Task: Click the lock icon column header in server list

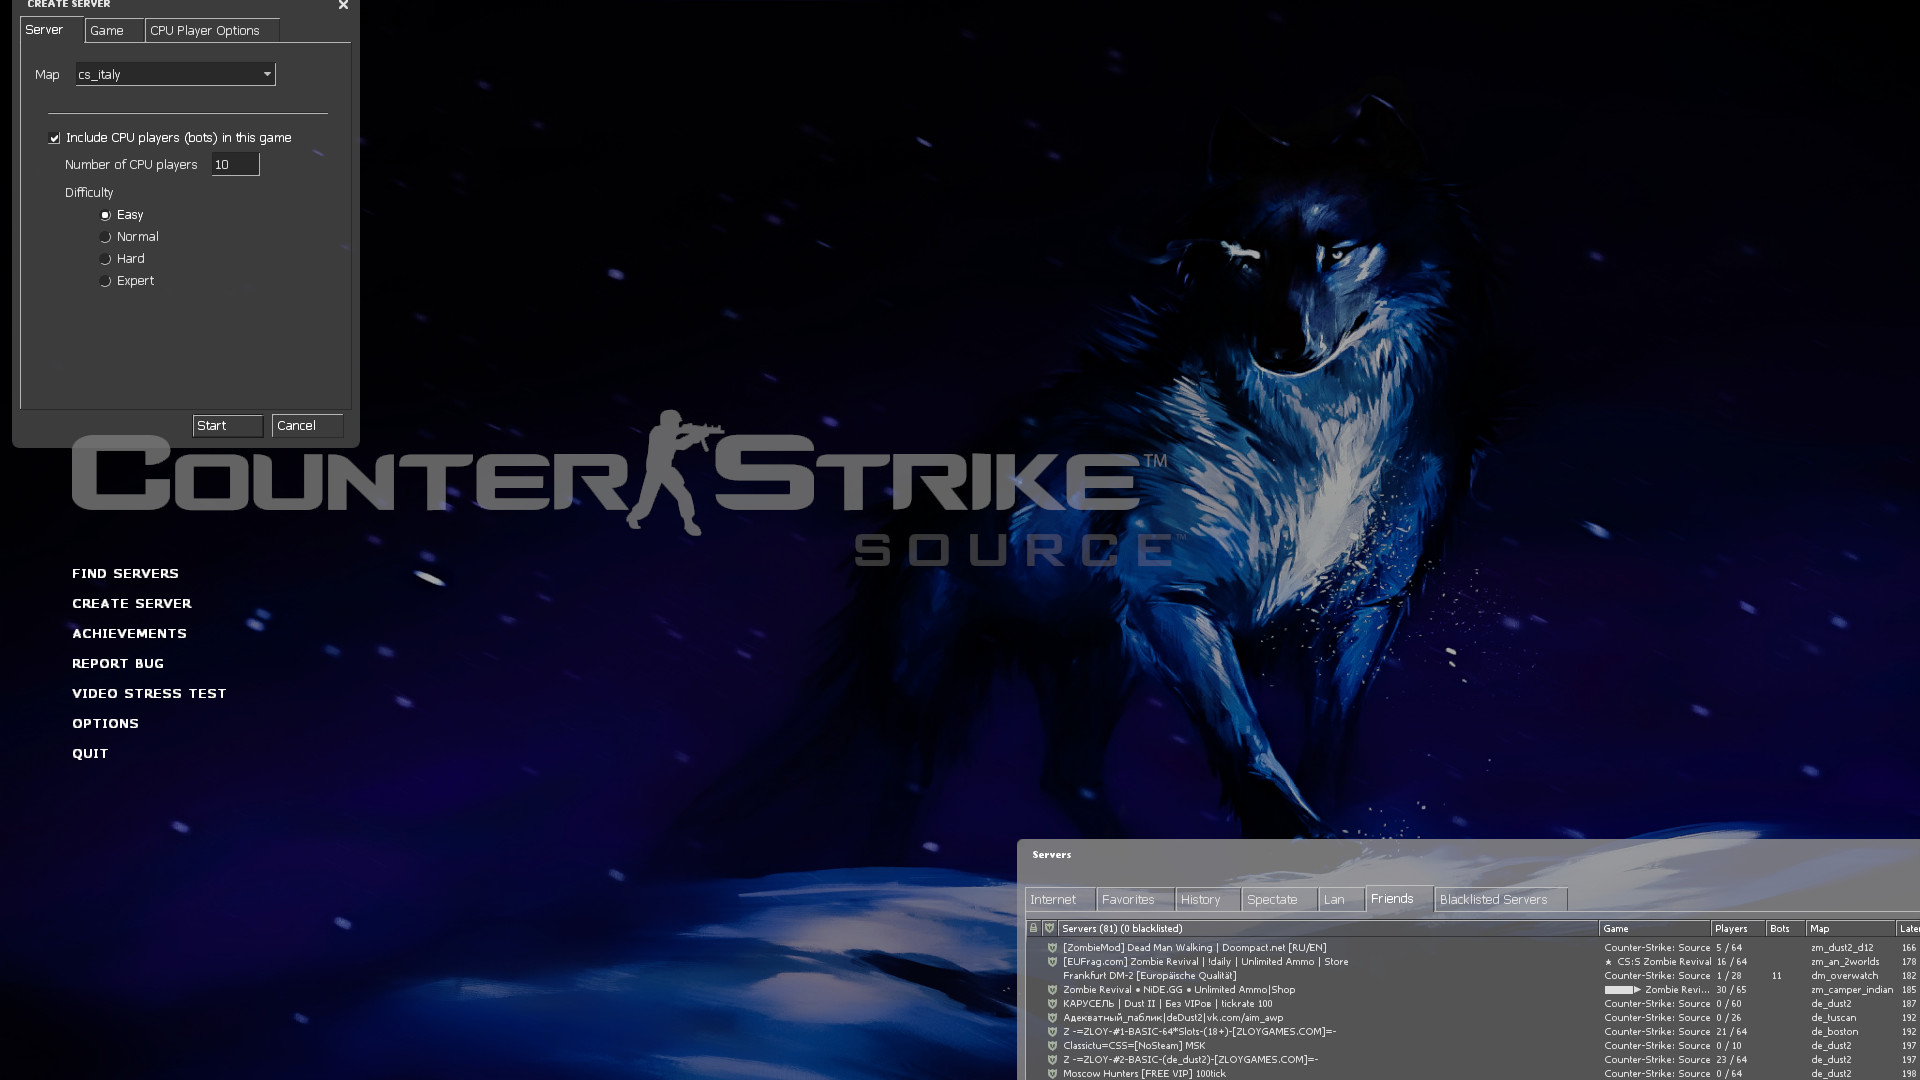Action: [1034, 928]
